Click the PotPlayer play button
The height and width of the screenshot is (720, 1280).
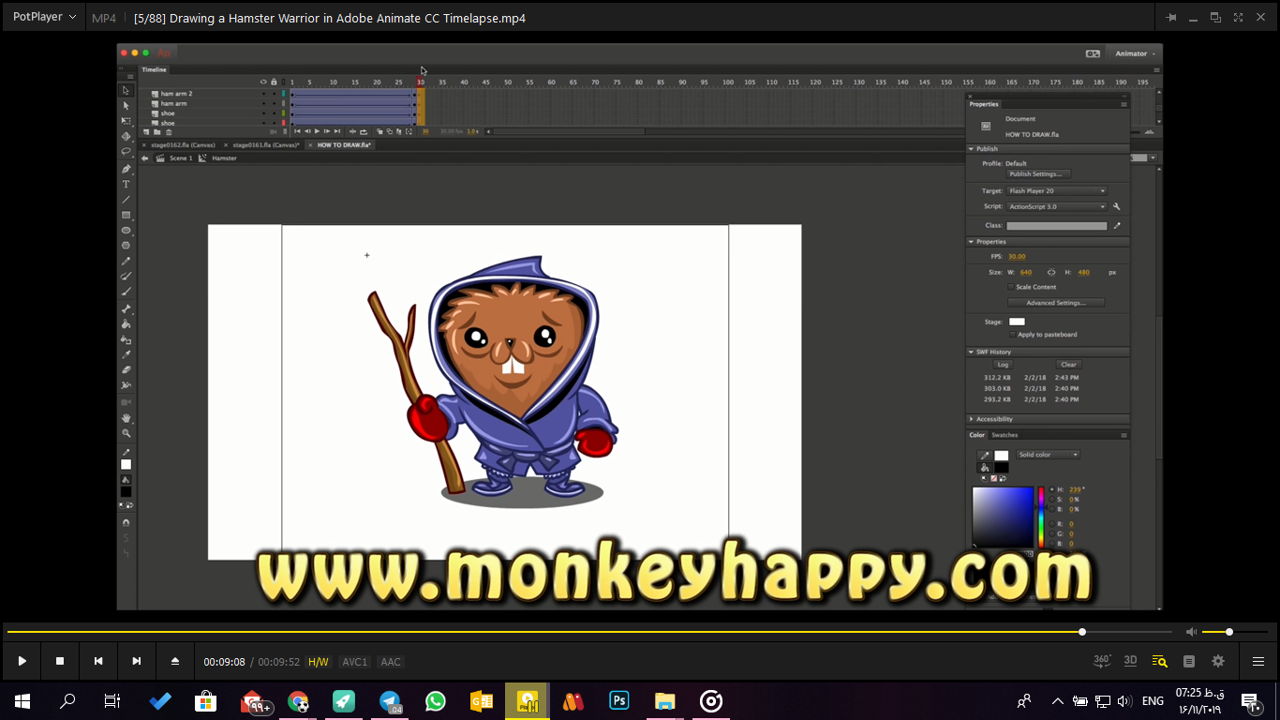coord(22,661)
